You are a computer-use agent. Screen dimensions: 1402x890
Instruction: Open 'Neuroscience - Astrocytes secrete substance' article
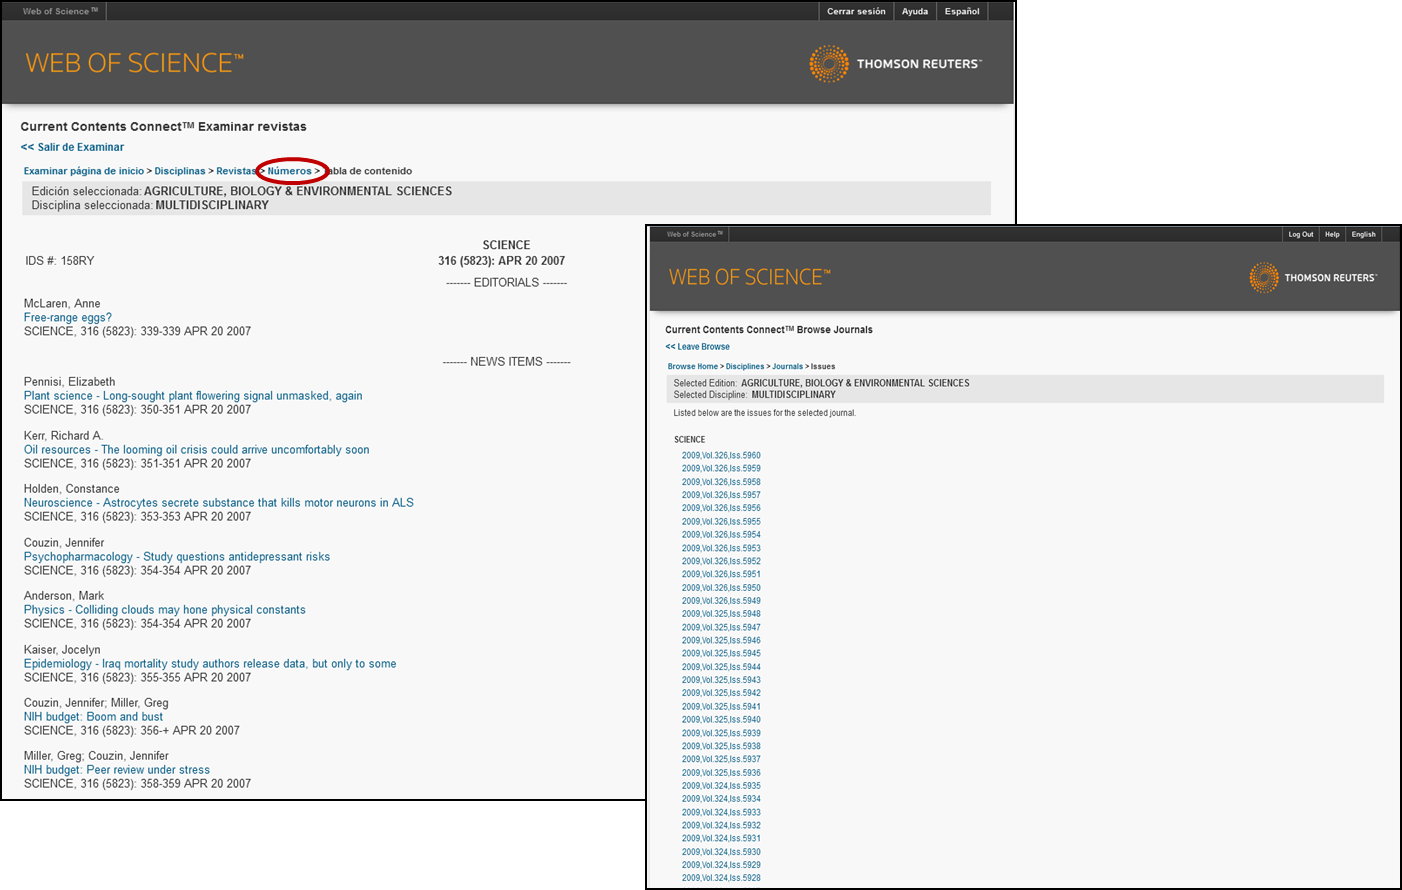219,503
